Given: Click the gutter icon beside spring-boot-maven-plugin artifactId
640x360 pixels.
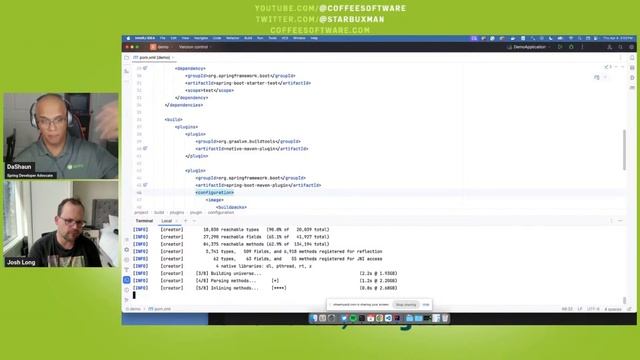Looking at the screenshot, I should pos(145,185).
